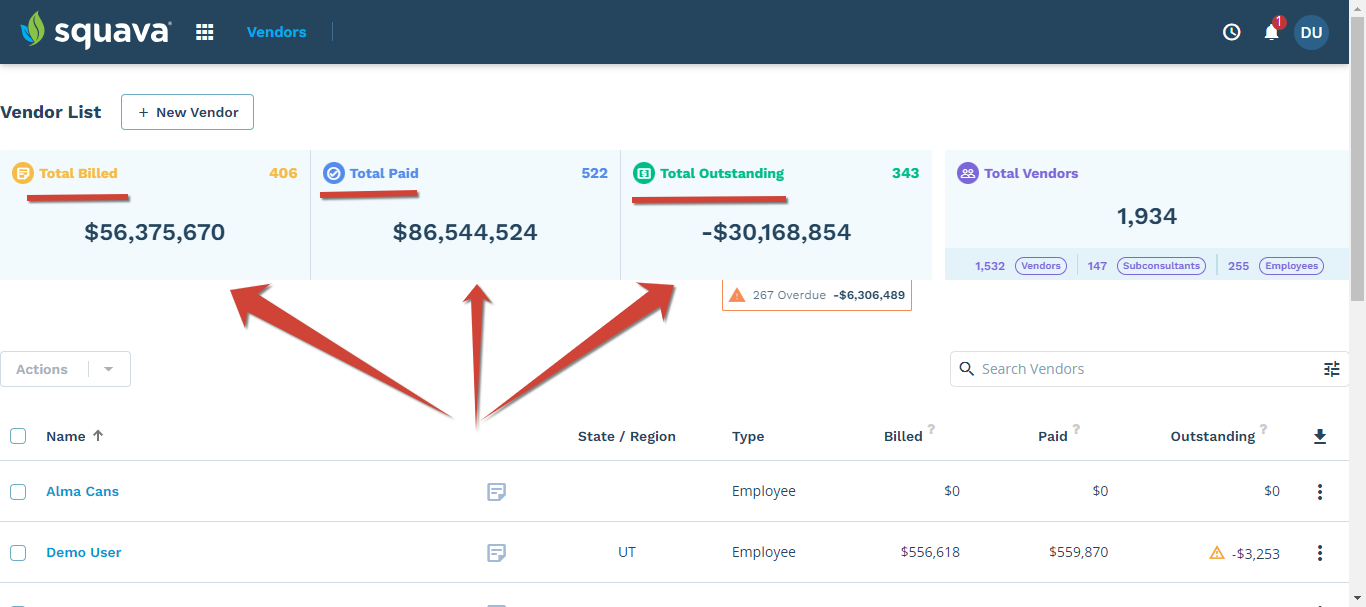Check the select-all checkbox in table header
The height and width of the screenshot is (607, 1366).
coord(17,435)
